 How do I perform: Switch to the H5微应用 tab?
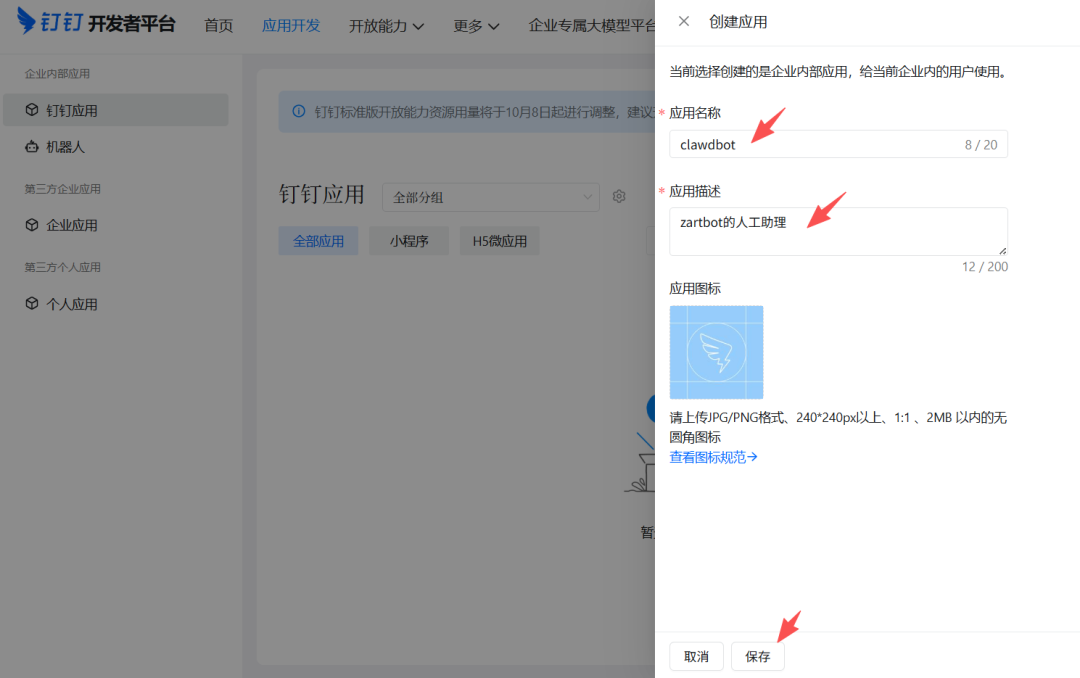coord(499,240)
